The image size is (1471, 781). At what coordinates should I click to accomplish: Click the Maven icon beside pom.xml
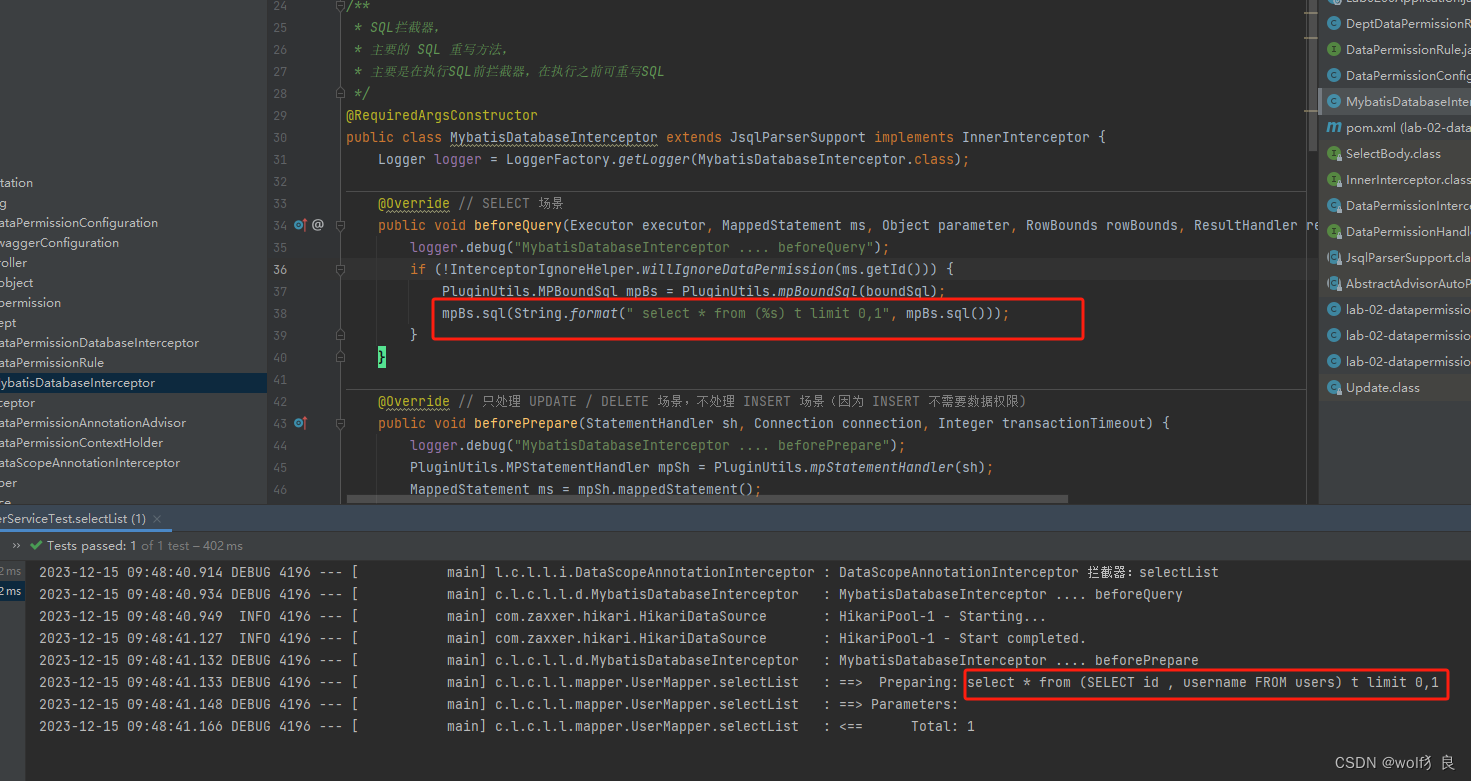pos(1334,127)
